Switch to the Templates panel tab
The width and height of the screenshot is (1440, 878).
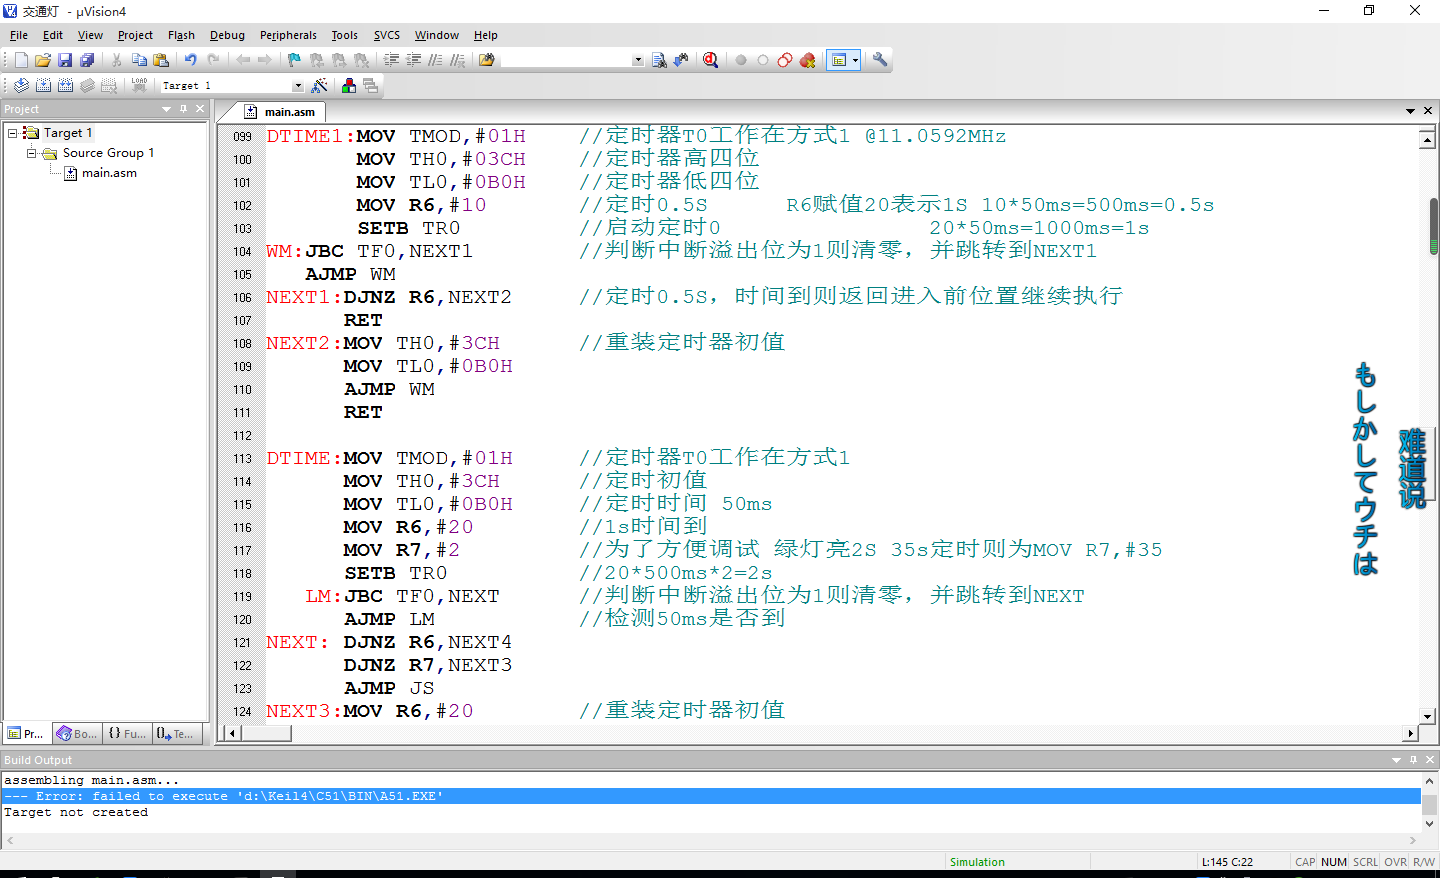(x=176, y=734)
